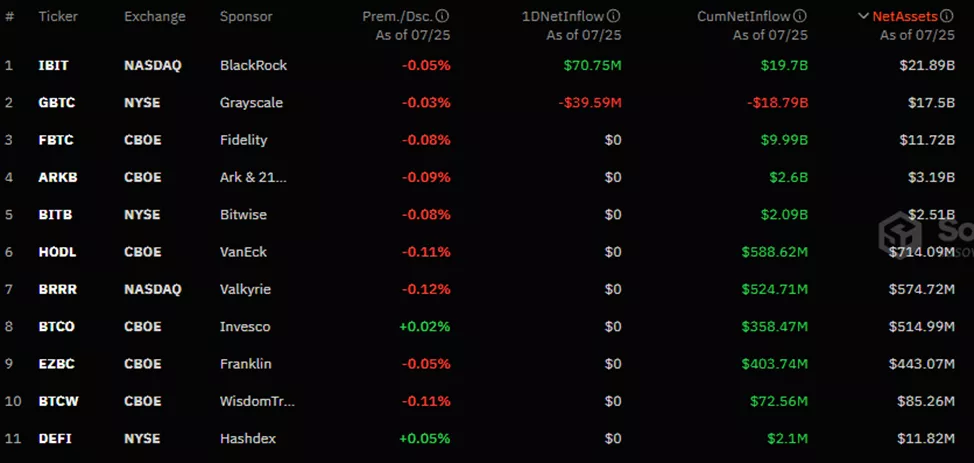The image size is (974, 463).
Task: Click the info icon beside NetAssets
Action: (949, 17)
